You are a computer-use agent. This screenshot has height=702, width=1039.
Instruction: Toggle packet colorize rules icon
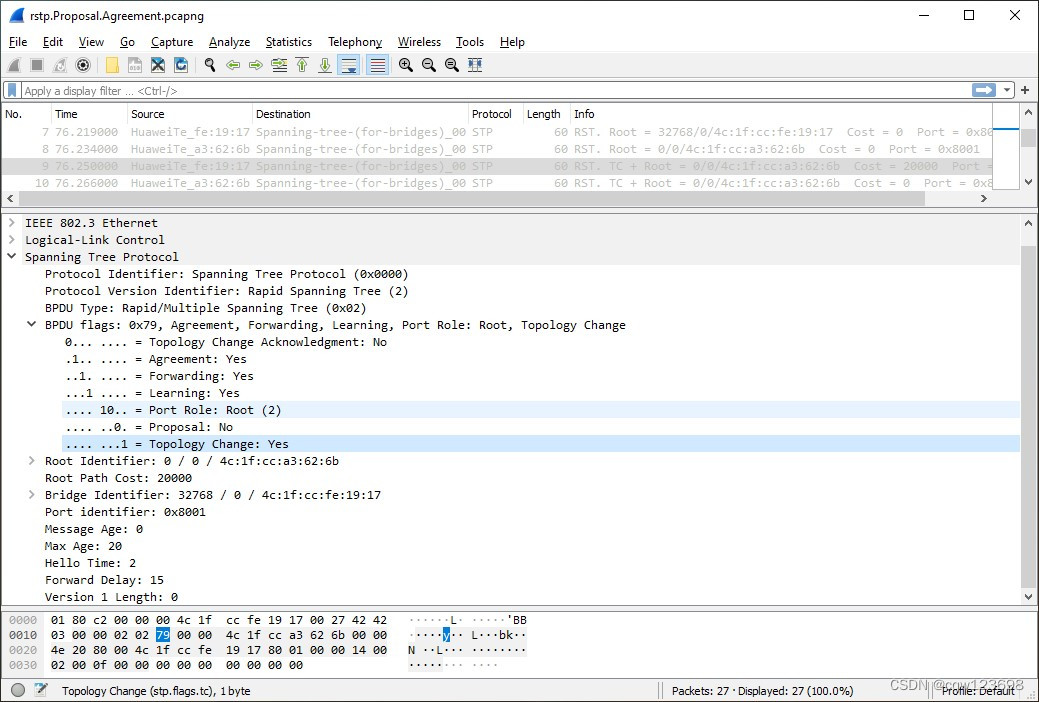pos(377,65)
